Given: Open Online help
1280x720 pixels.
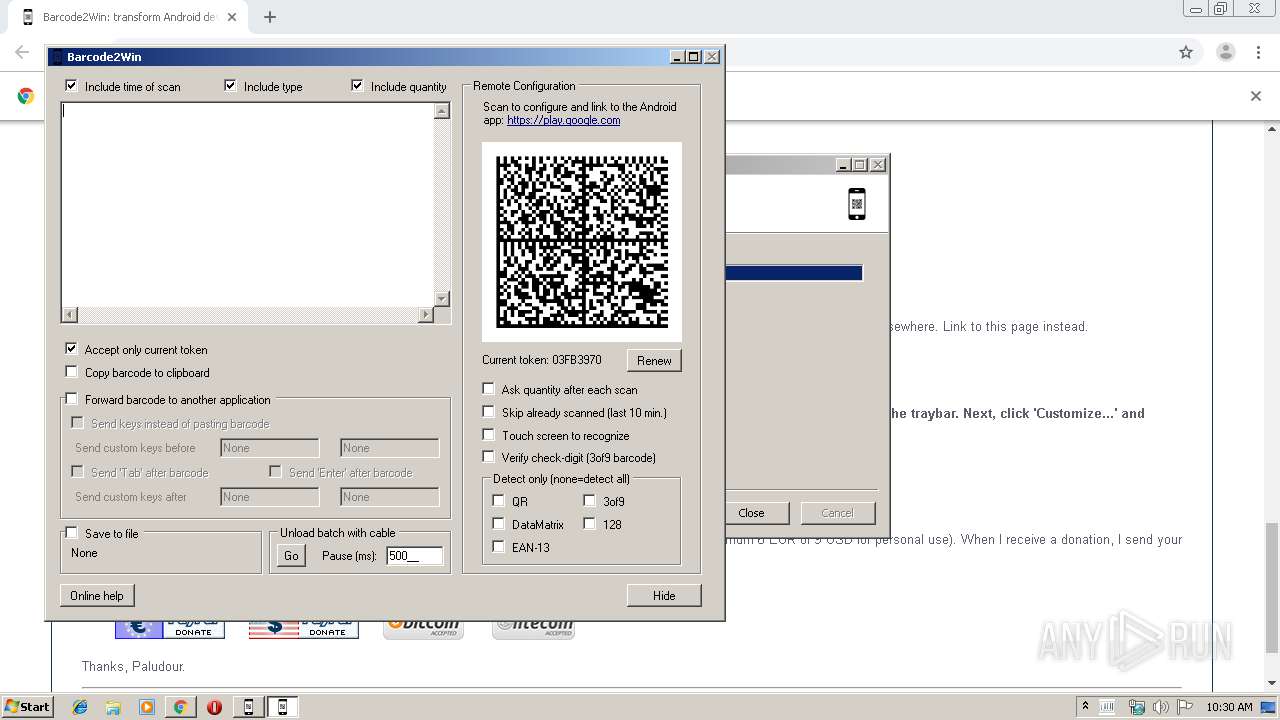Looking at the screenshot, I should pos(97,595).
